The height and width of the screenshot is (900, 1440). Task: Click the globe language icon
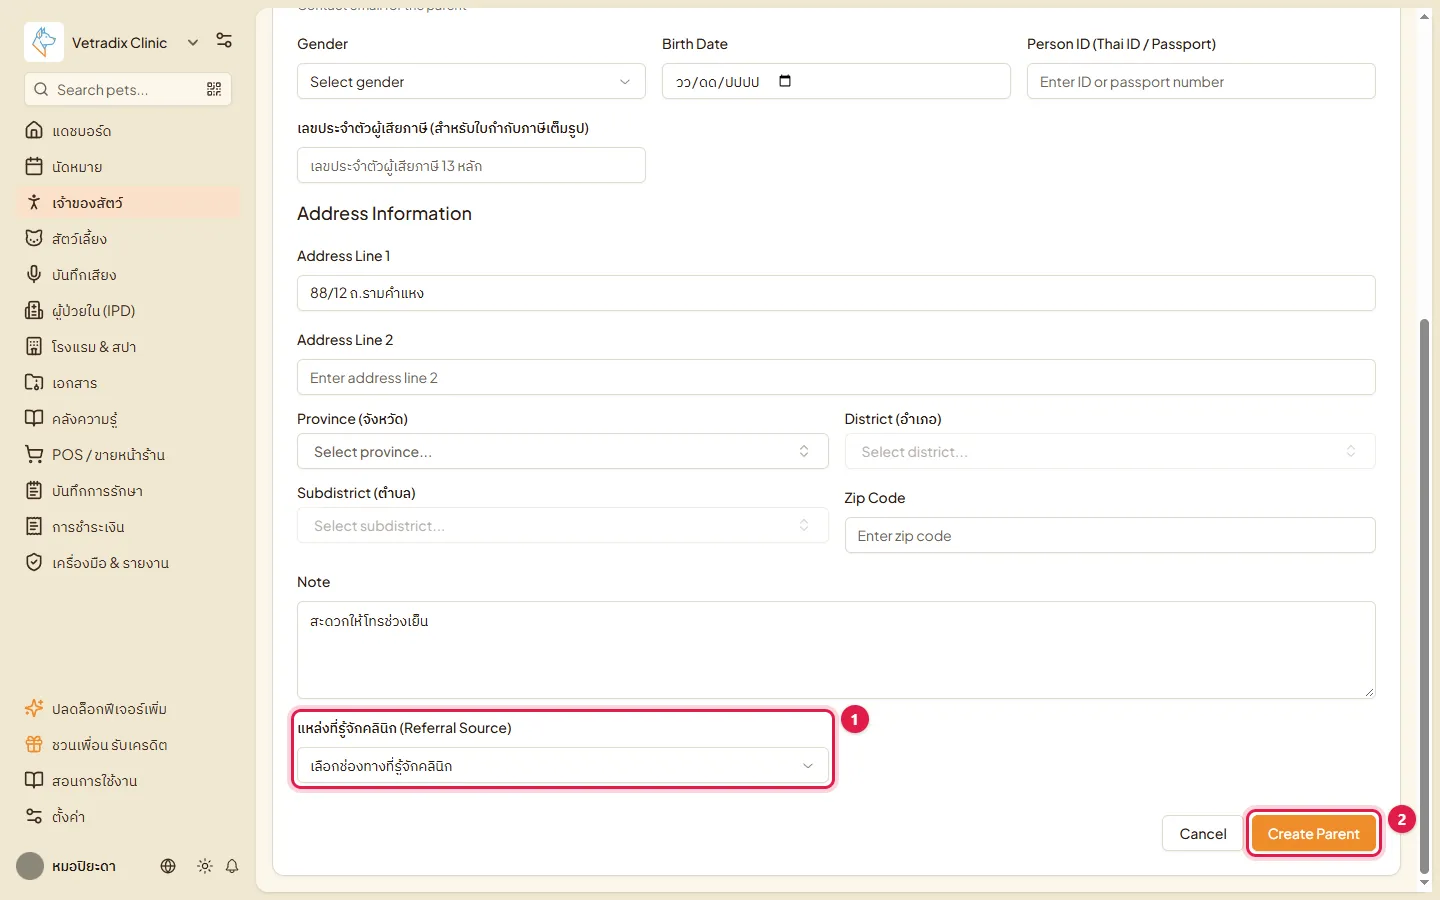168,866
